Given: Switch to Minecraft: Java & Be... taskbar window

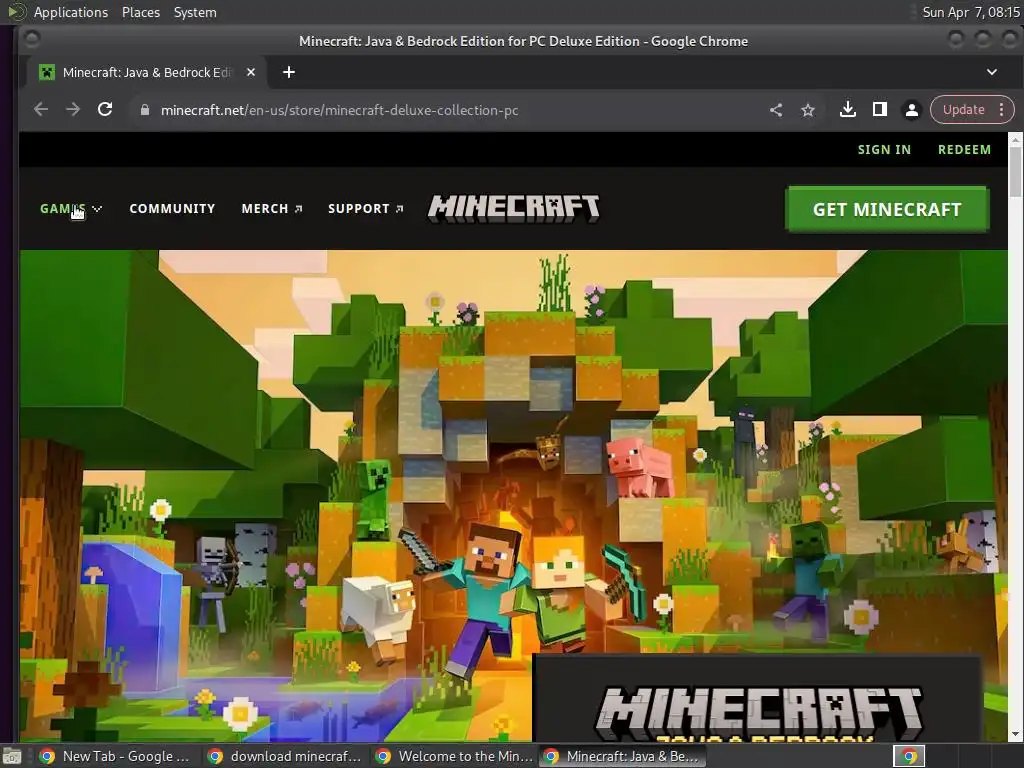Looking at the screenshot, I should (620, 756).
